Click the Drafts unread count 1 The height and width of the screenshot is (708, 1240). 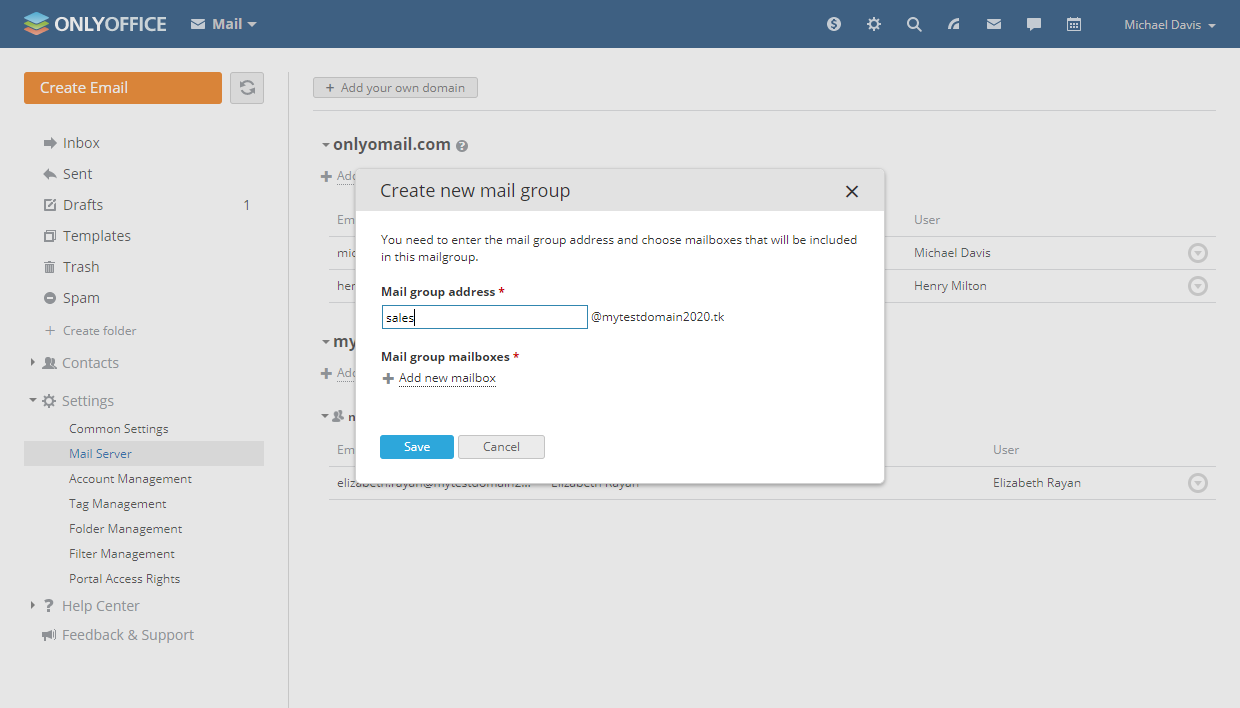[247, 205]
